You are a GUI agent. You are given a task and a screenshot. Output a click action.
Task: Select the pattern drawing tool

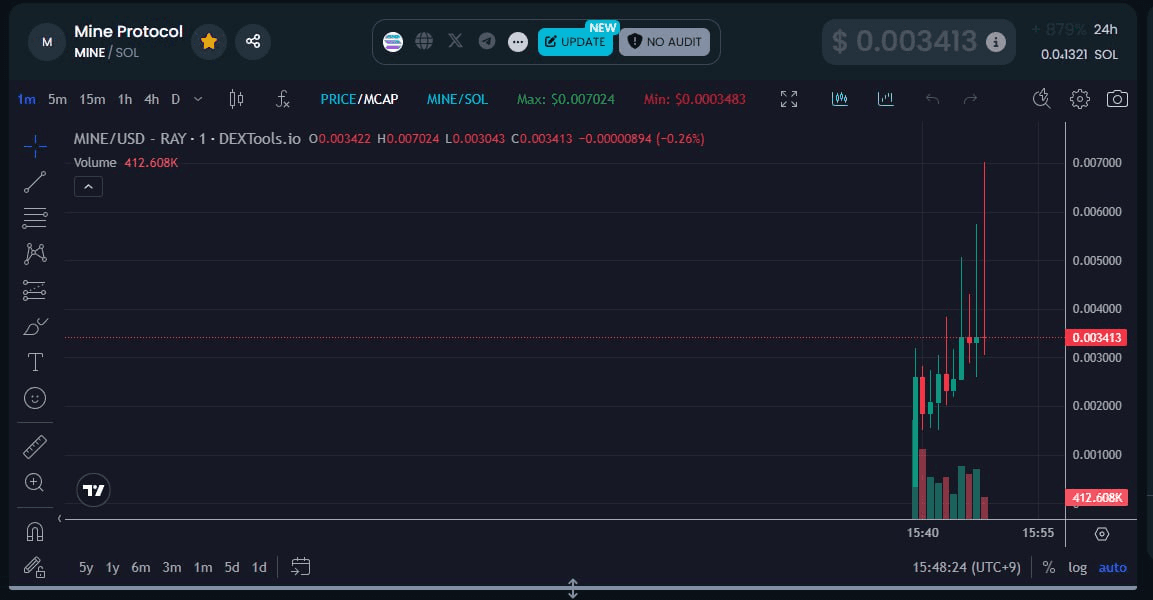pyautogui.click(x=35, y=254)
